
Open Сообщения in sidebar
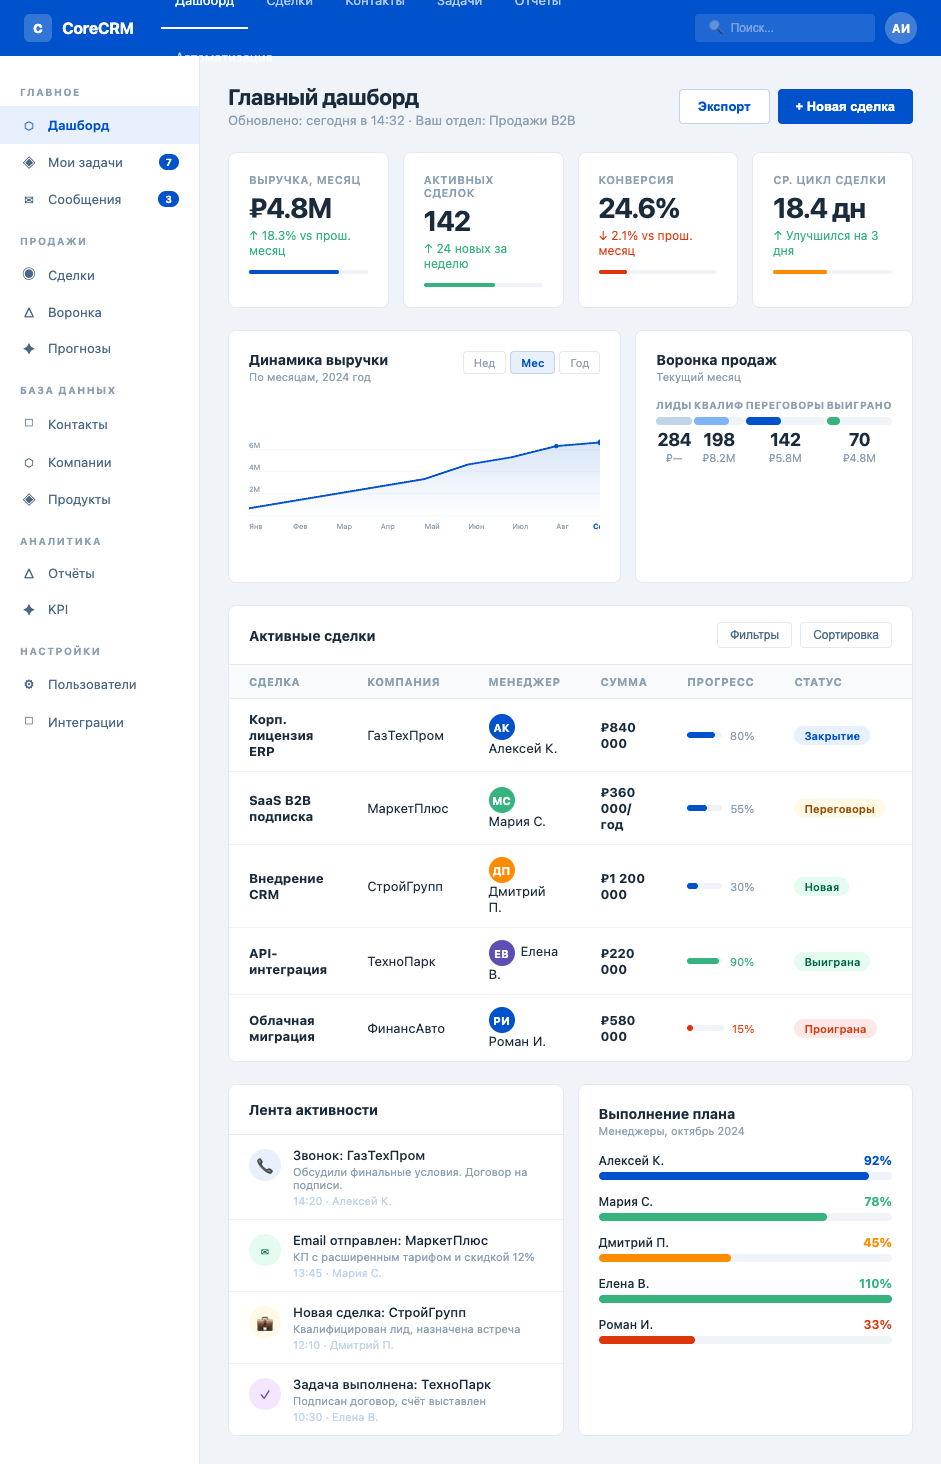click(100, 200)
